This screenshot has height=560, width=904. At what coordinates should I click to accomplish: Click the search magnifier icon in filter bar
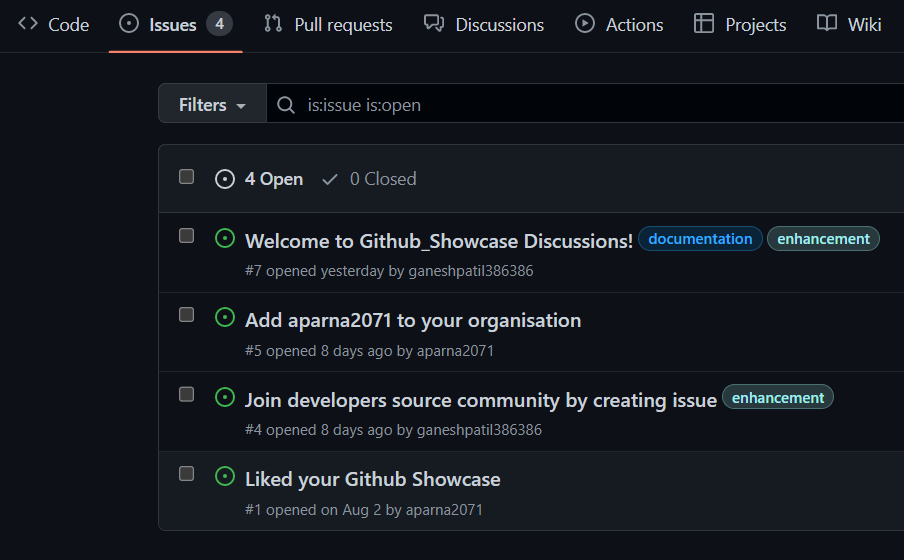286,105
